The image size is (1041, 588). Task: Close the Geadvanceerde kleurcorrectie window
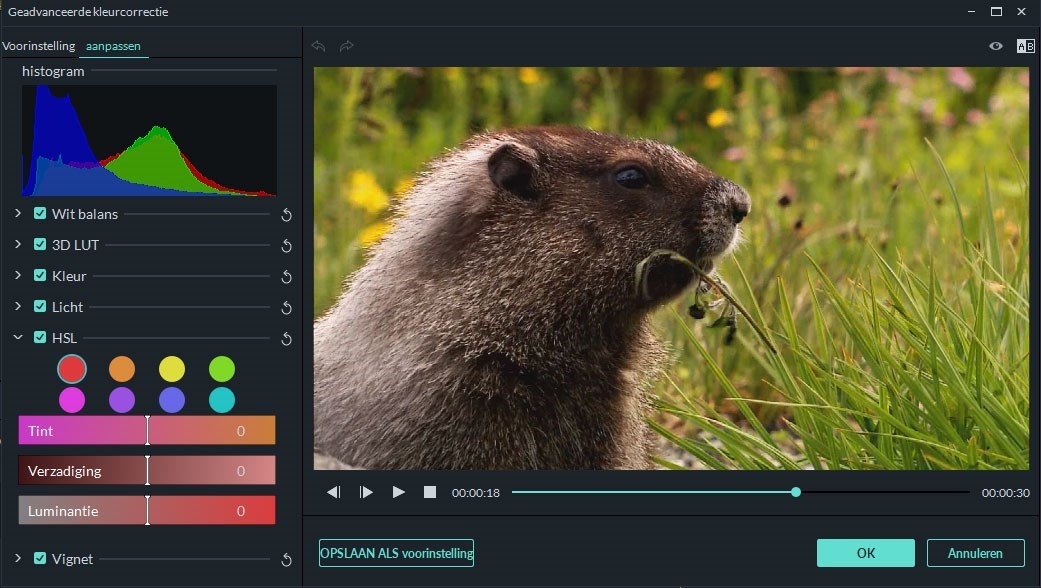[1022, 12]
